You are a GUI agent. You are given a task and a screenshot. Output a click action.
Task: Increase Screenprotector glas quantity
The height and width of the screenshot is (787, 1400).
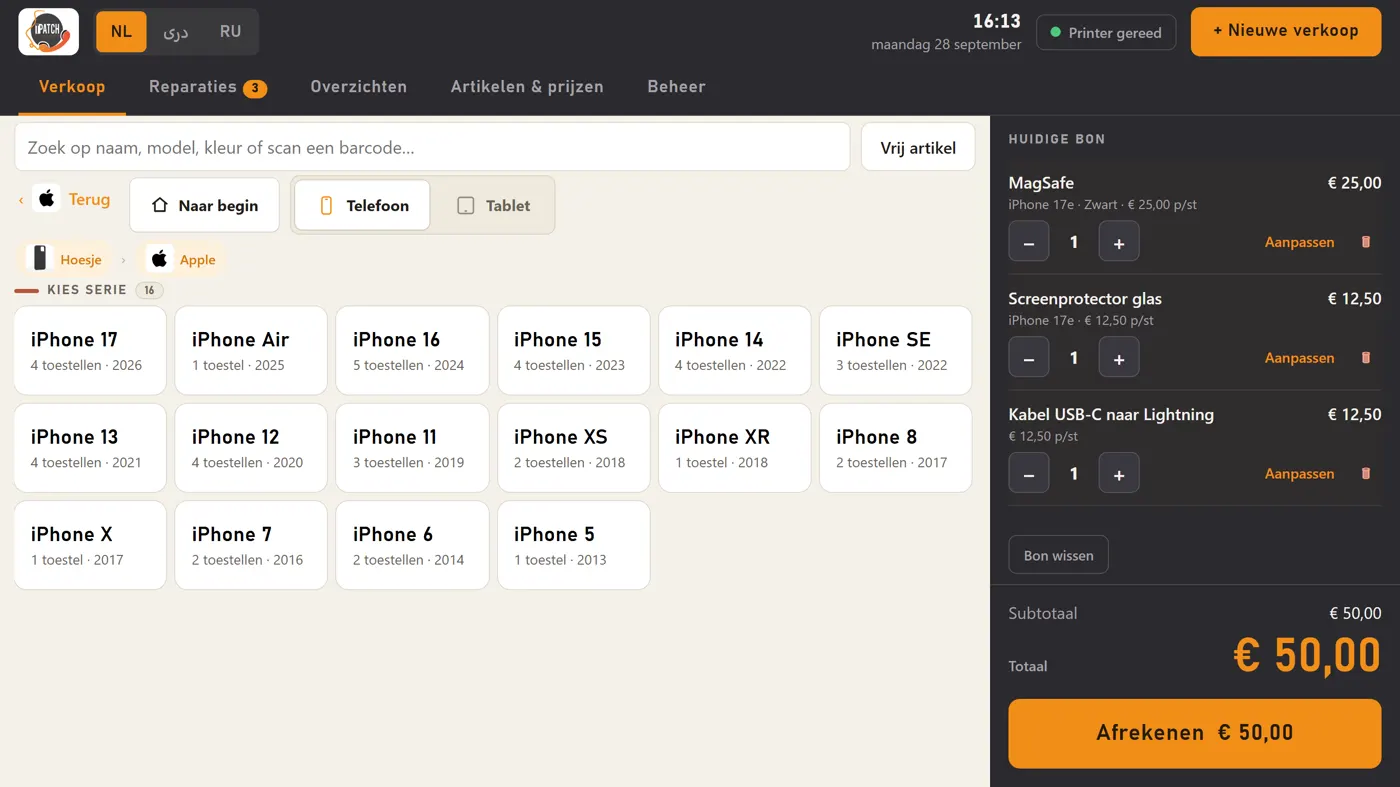coord(1119,357)
